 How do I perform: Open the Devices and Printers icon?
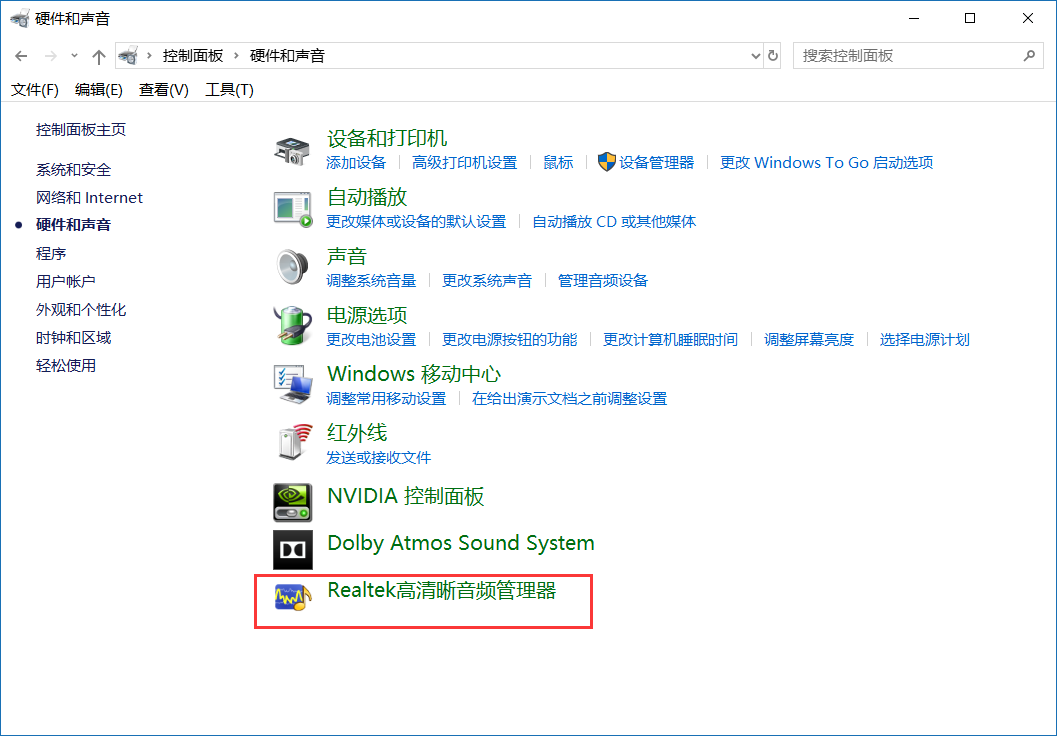[x=293, y=150]
